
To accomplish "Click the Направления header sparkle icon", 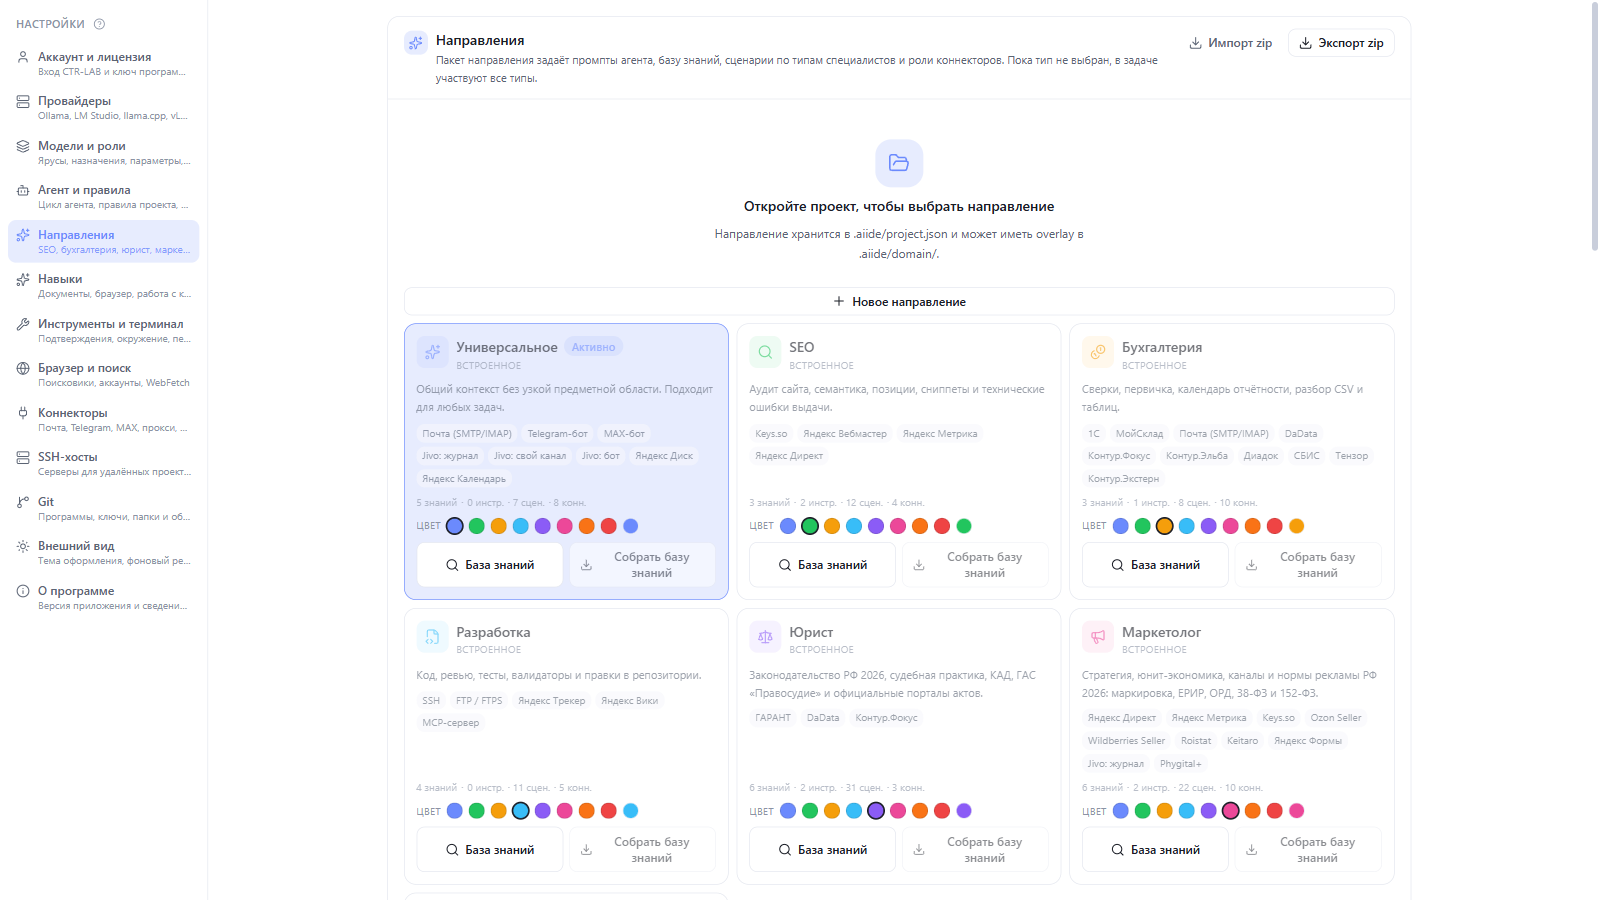I will pyautogui.click(x=416, y=43).
